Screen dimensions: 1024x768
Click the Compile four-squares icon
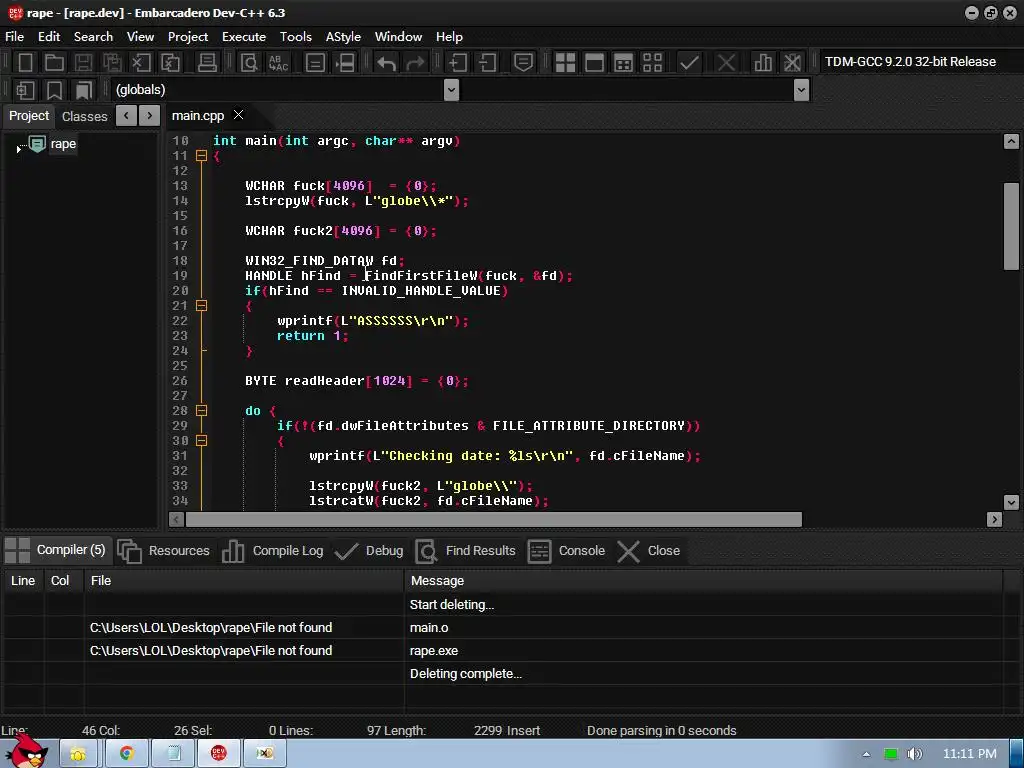pos(565,62)
